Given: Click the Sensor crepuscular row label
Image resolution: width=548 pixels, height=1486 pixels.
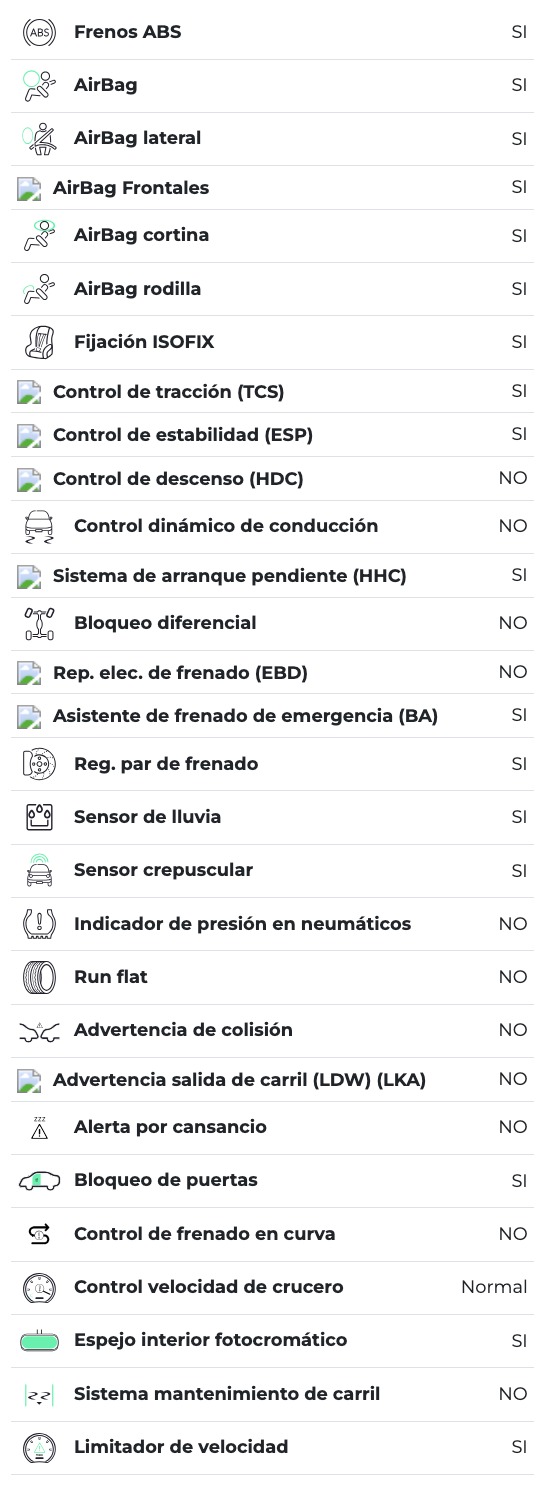Looking at the screenshot, I should pos(163,870).
